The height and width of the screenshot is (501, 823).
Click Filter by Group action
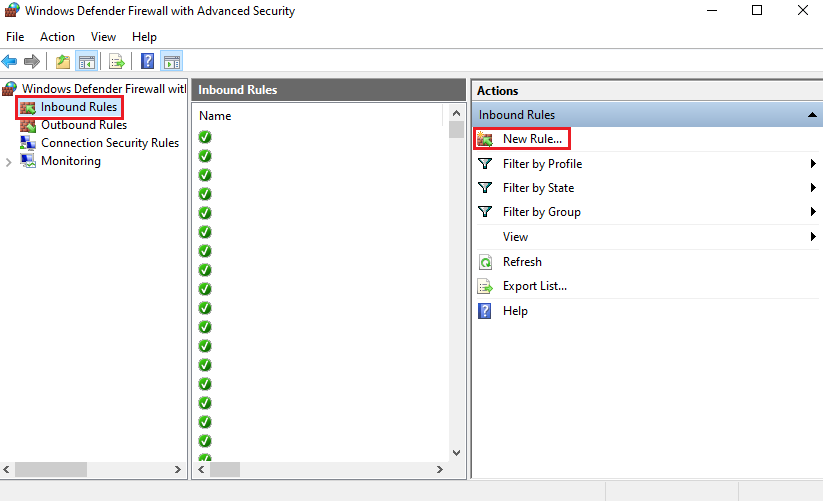tap(542, 212)
